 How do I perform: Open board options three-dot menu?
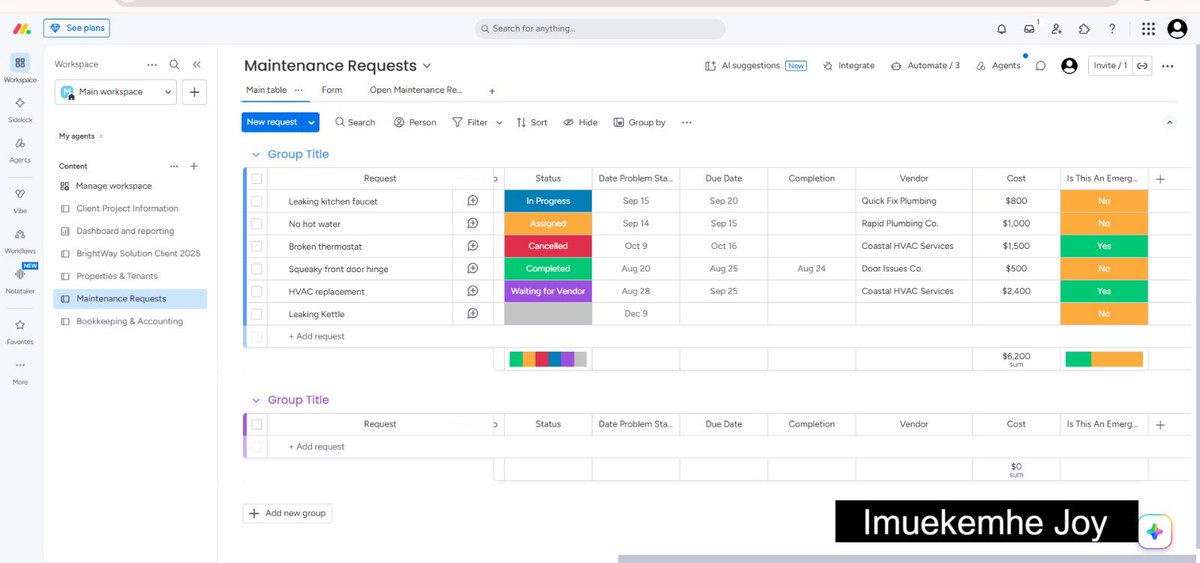coord(1167,66)
